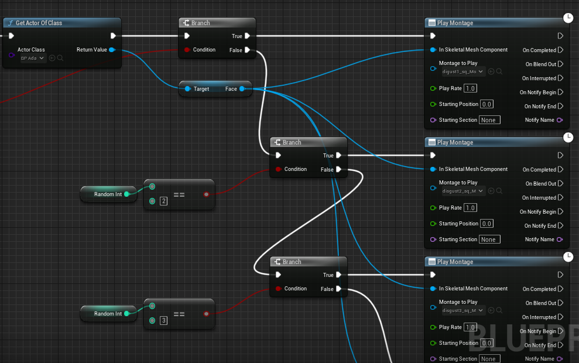Click On Blend Out pin of disgust3 Play Montage

[x=561, y=303]
